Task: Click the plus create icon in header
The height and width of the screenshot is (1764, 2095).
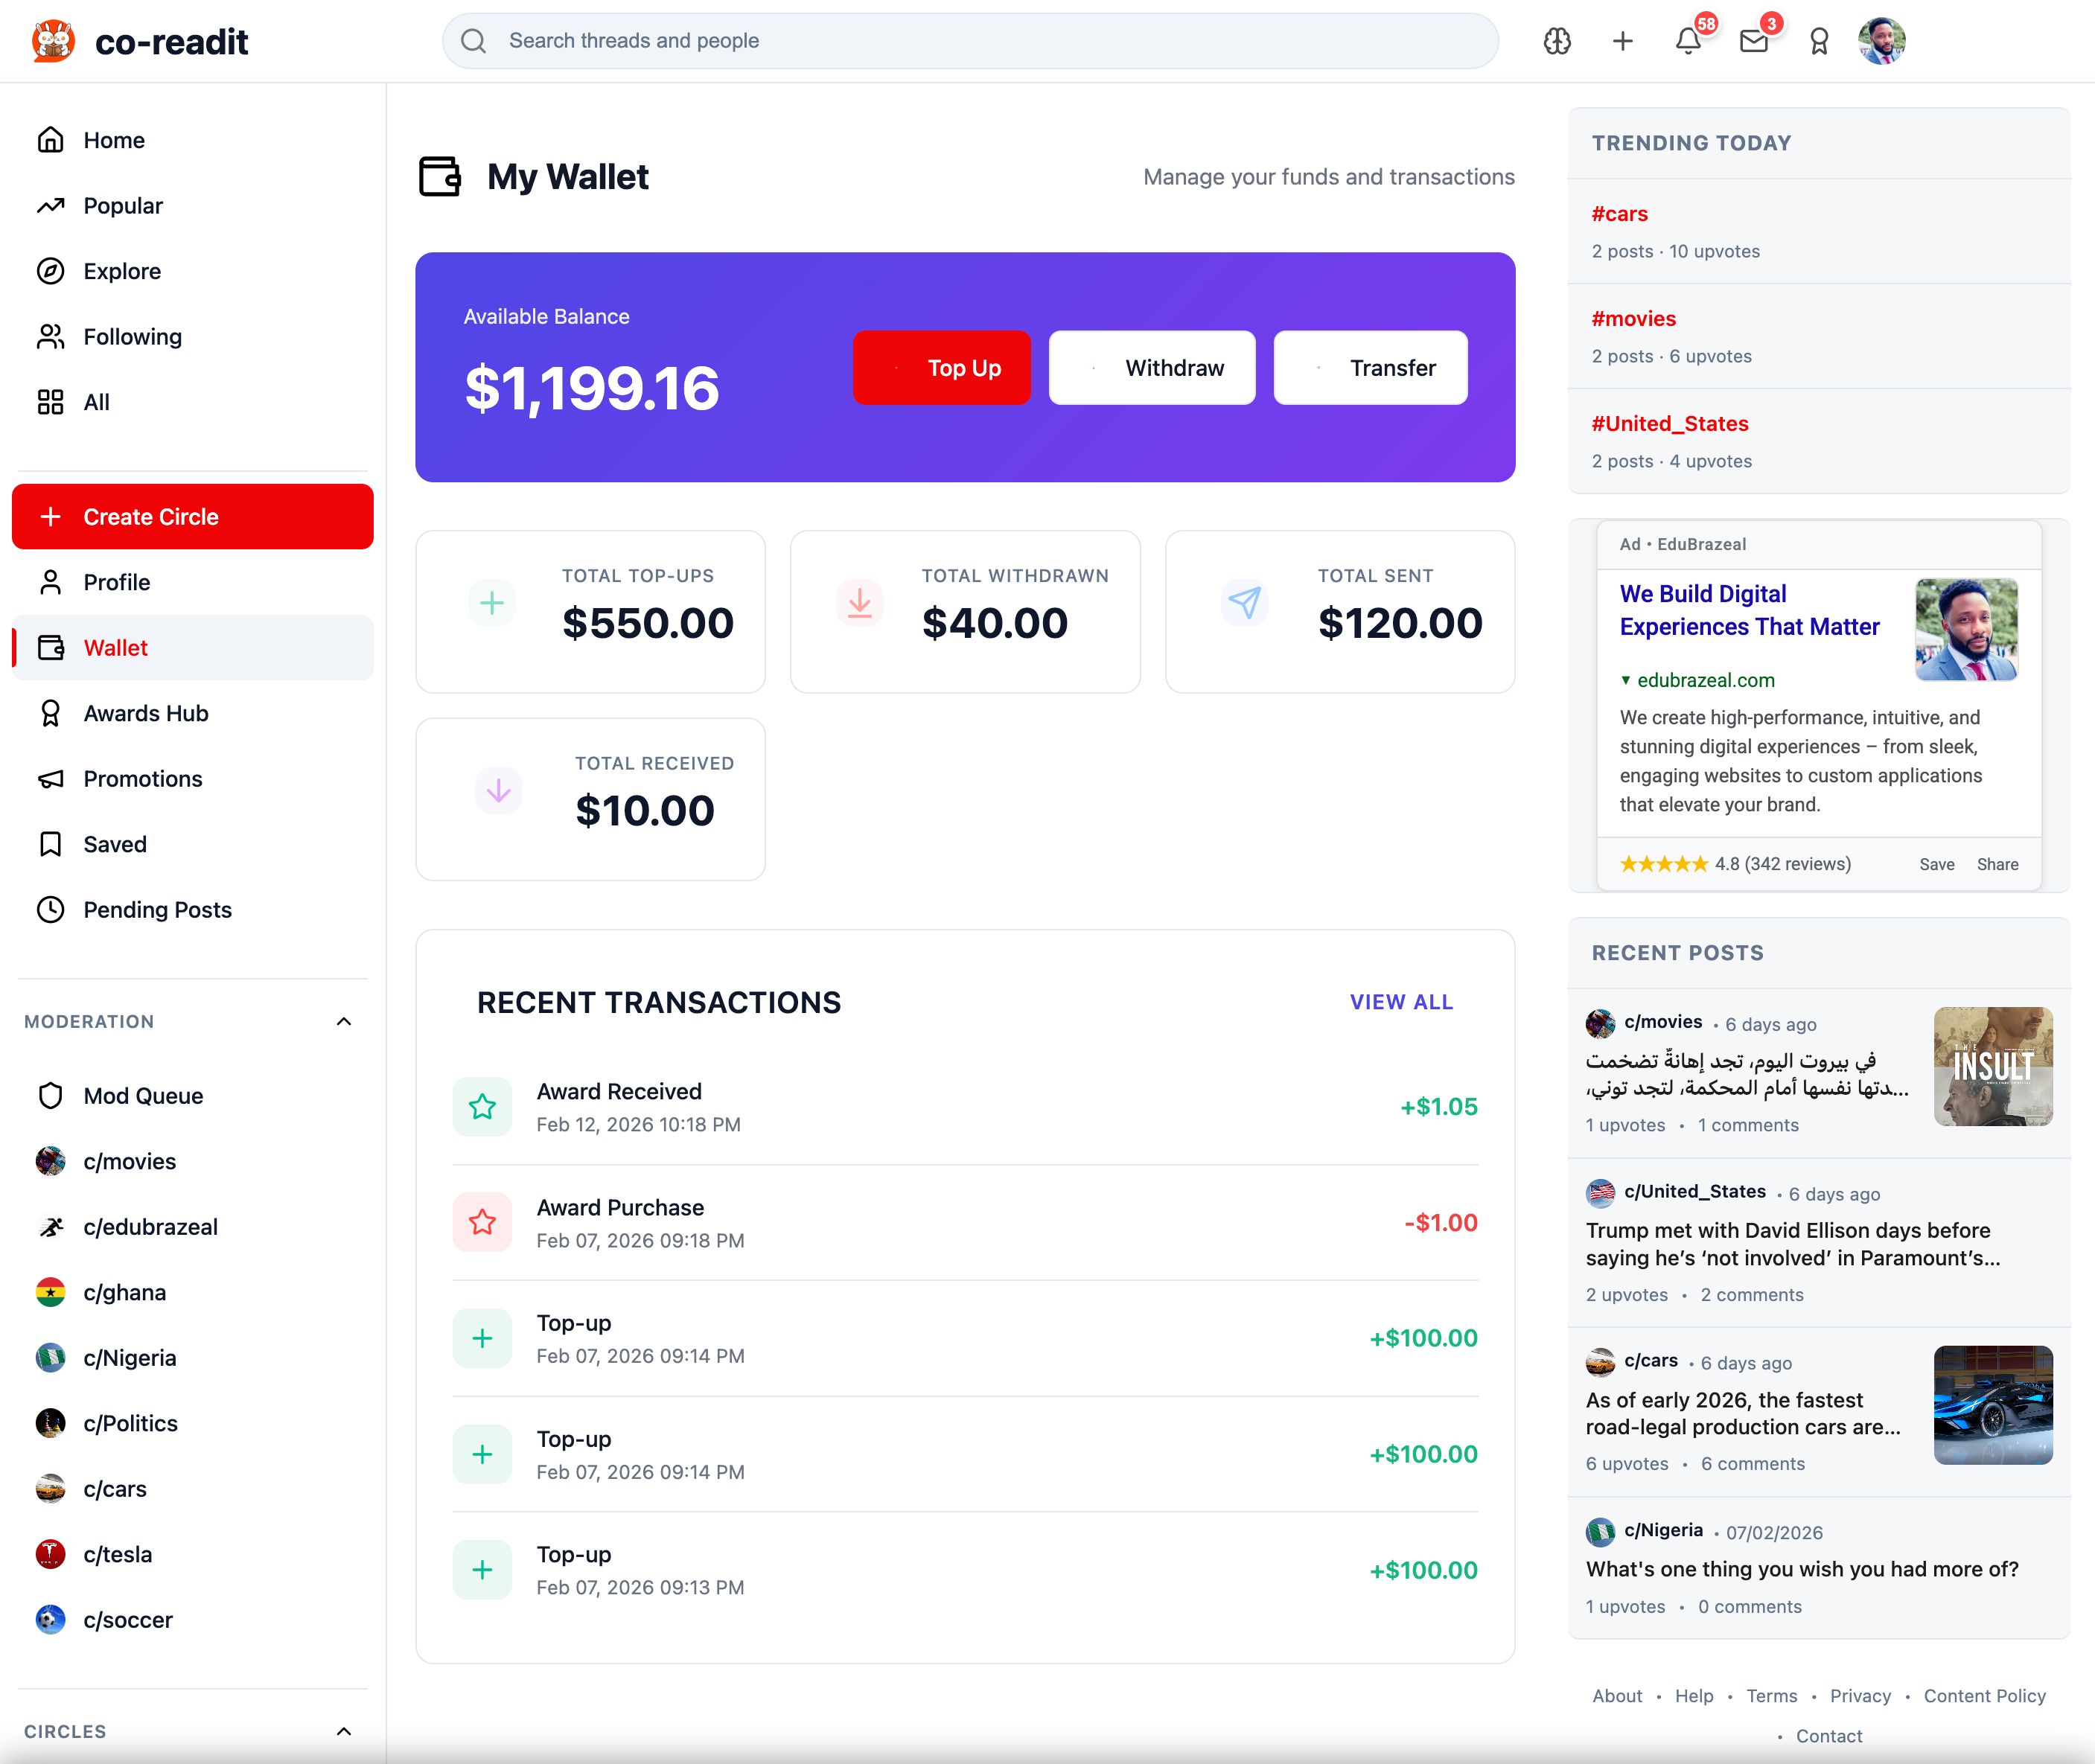Action: [1622, 41]
